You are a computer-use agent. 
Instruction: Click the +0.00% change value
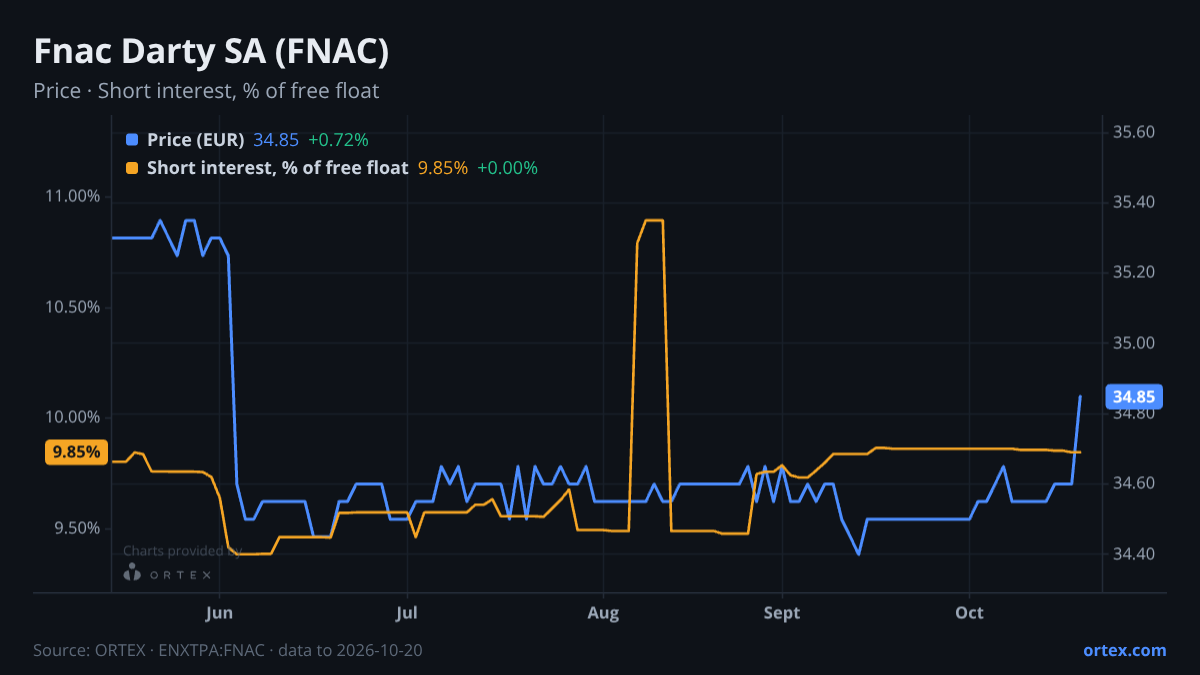[507, 168]
